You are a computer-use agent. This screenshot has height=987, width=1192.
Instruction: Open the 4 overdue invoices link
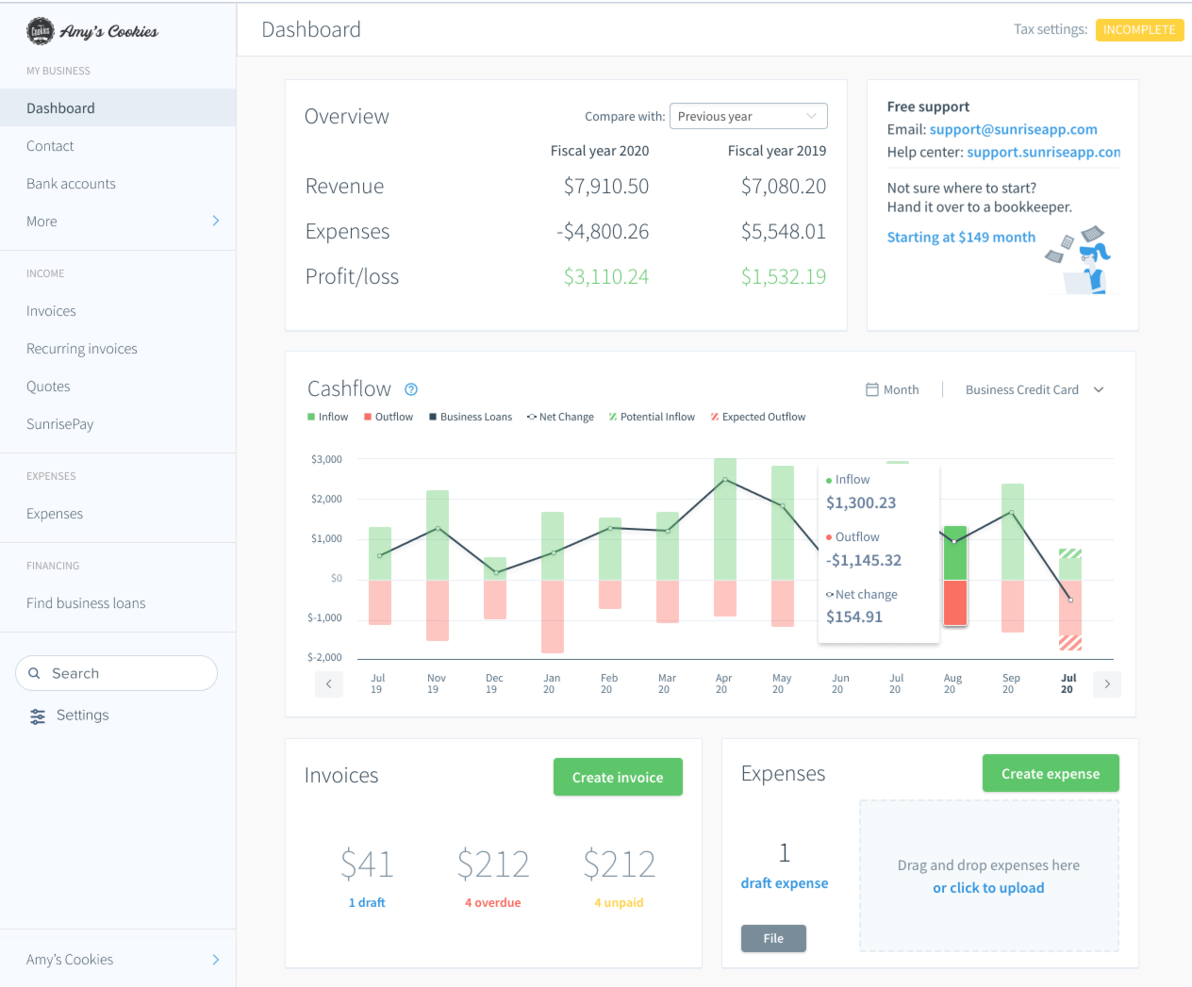point(492,902)
